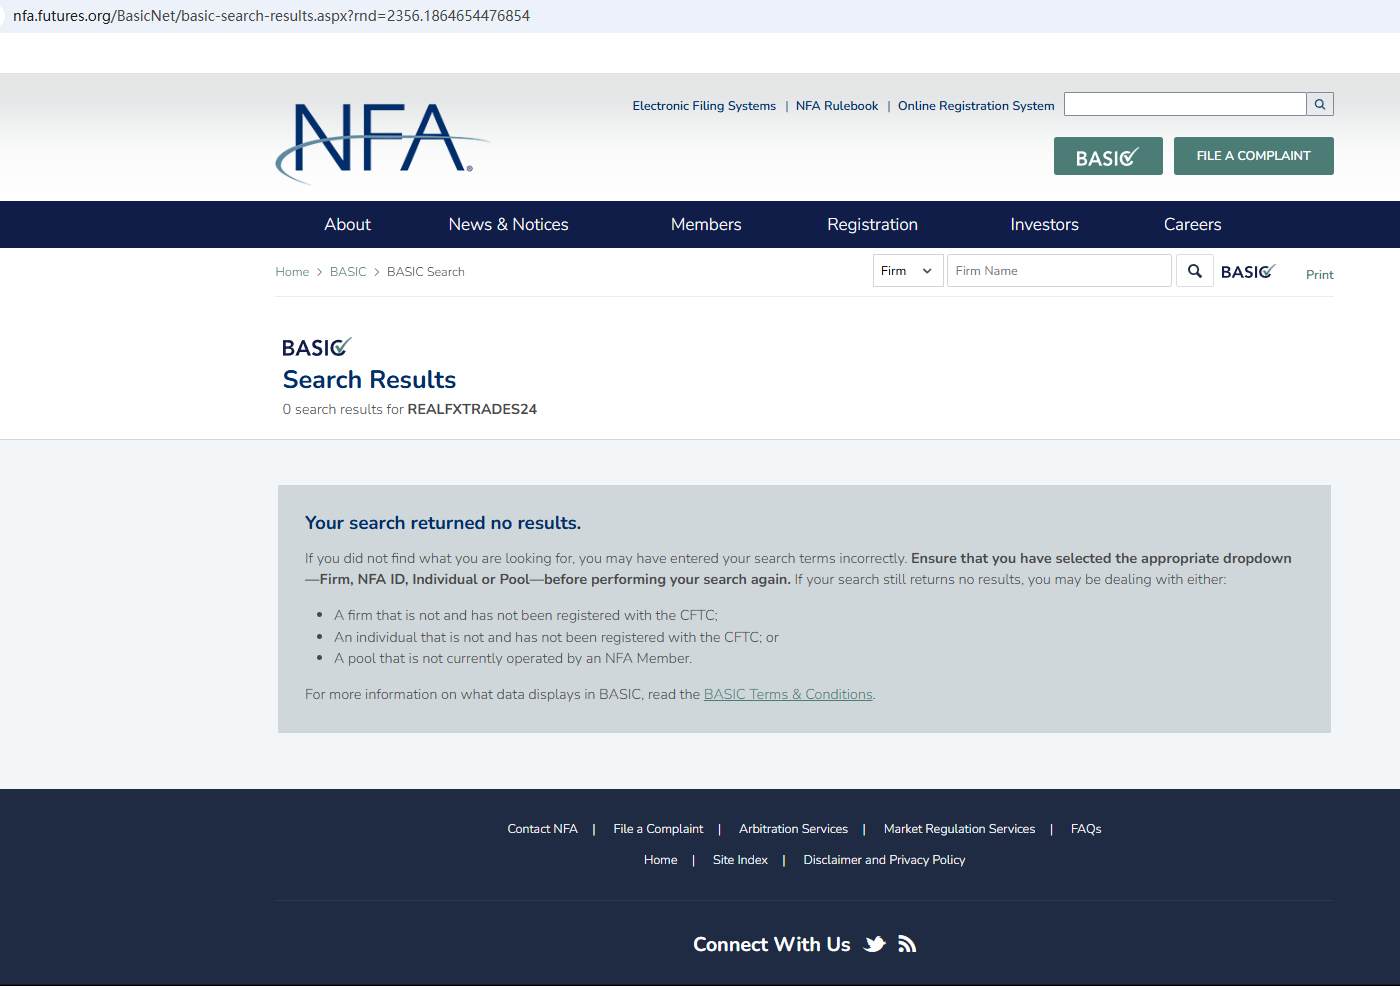Open Market Regulation Services footer link
This screenshot has height=986, width=1400.
click(x=959, y=829)
